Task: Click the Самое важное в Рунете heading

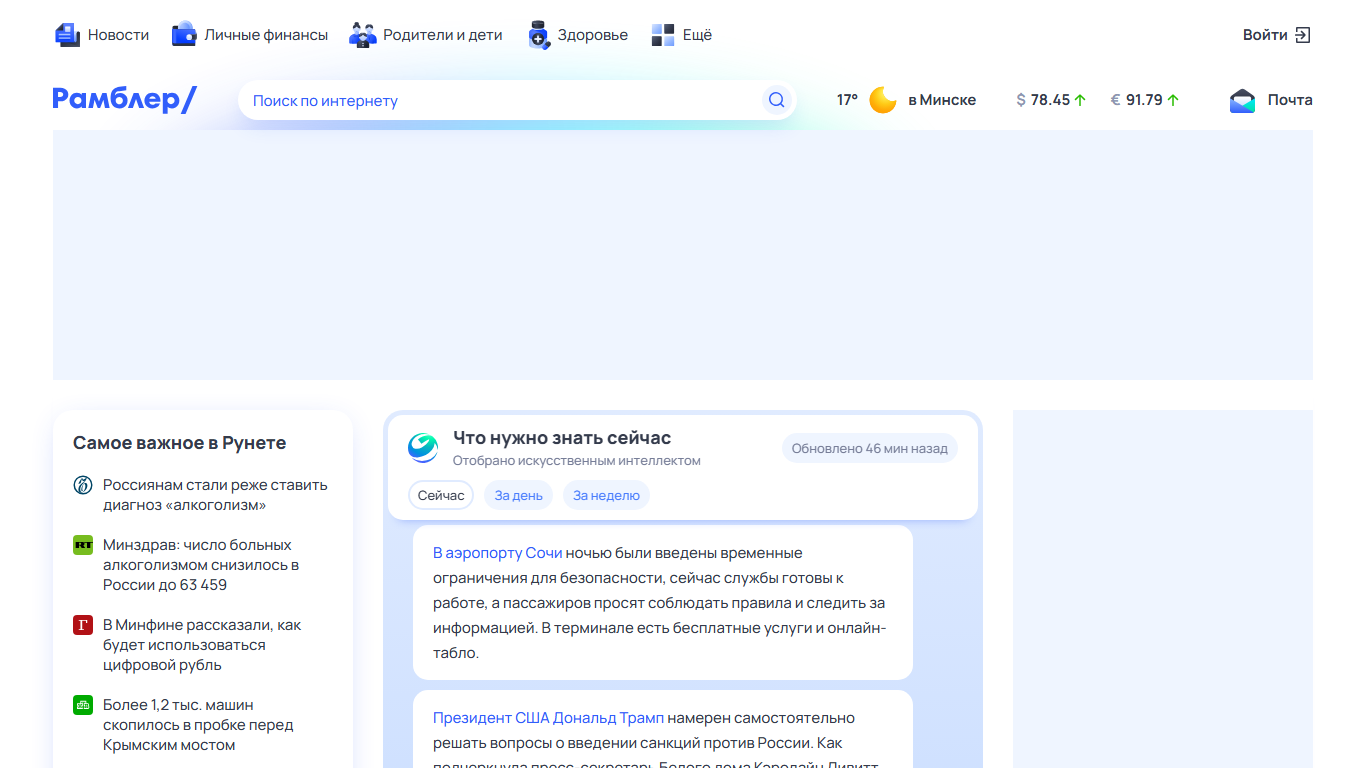Action: click(x=179, y=443)
